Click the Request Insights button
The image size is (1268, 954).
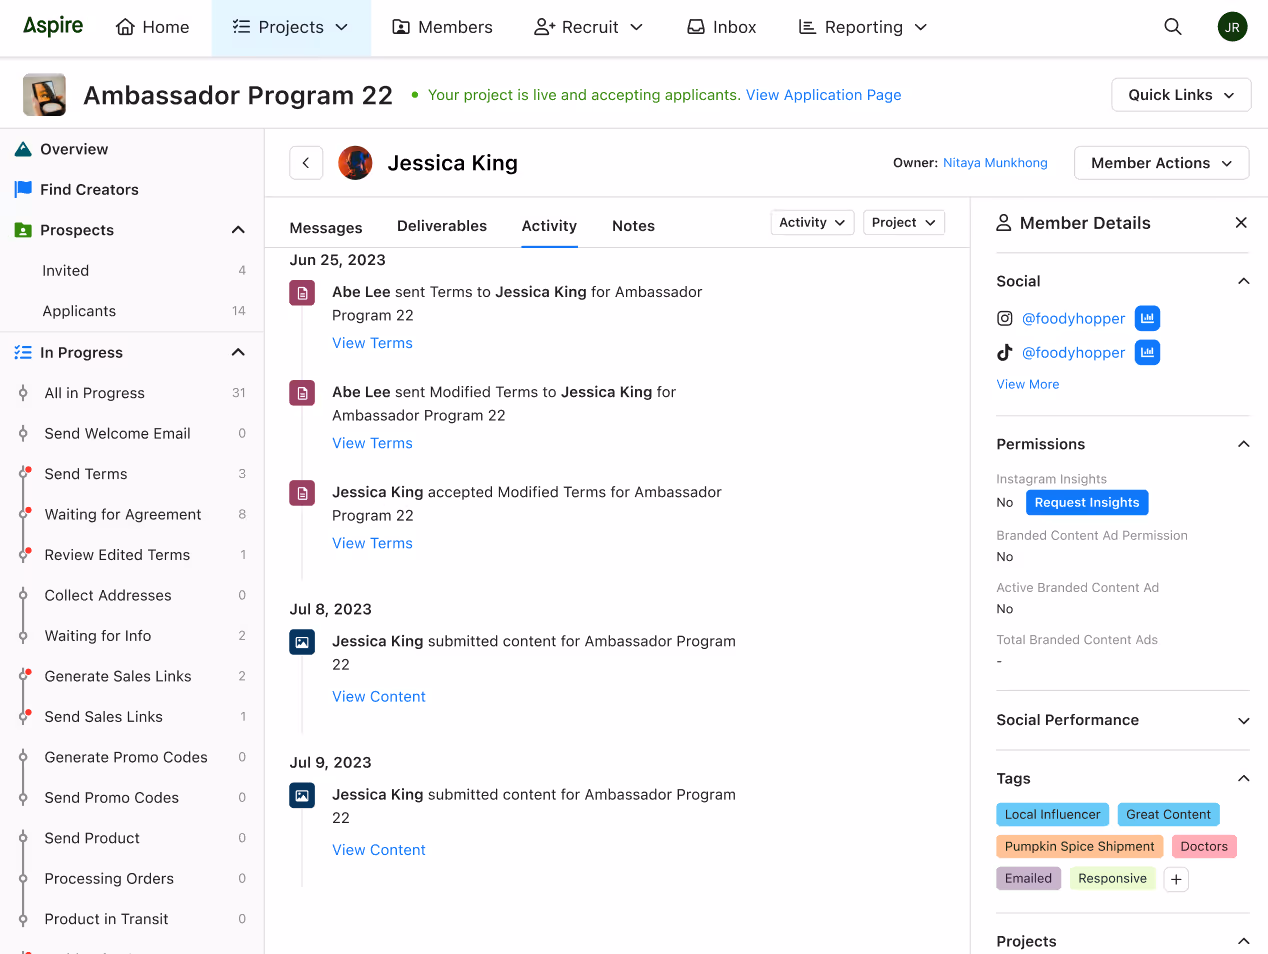(x=1087, y=502)
